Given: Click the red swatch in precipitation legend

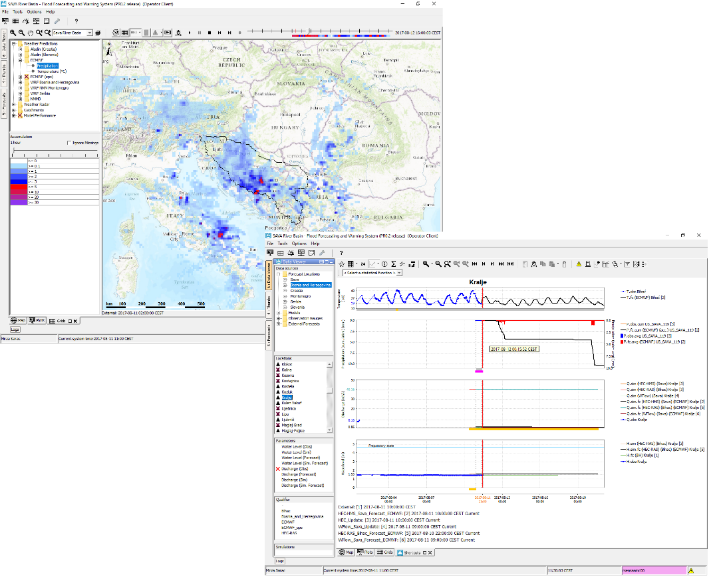Looking at the screenshot, I should (18, 186).
